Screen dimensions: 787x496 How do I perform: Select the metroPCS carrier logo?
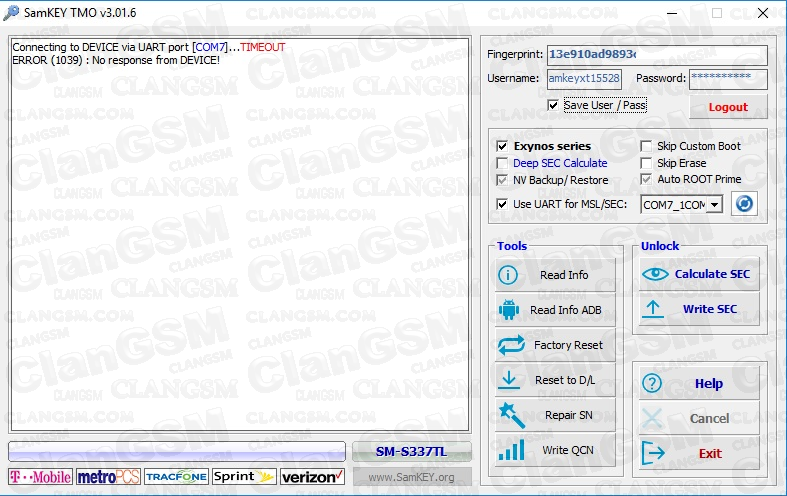point(108,477)
